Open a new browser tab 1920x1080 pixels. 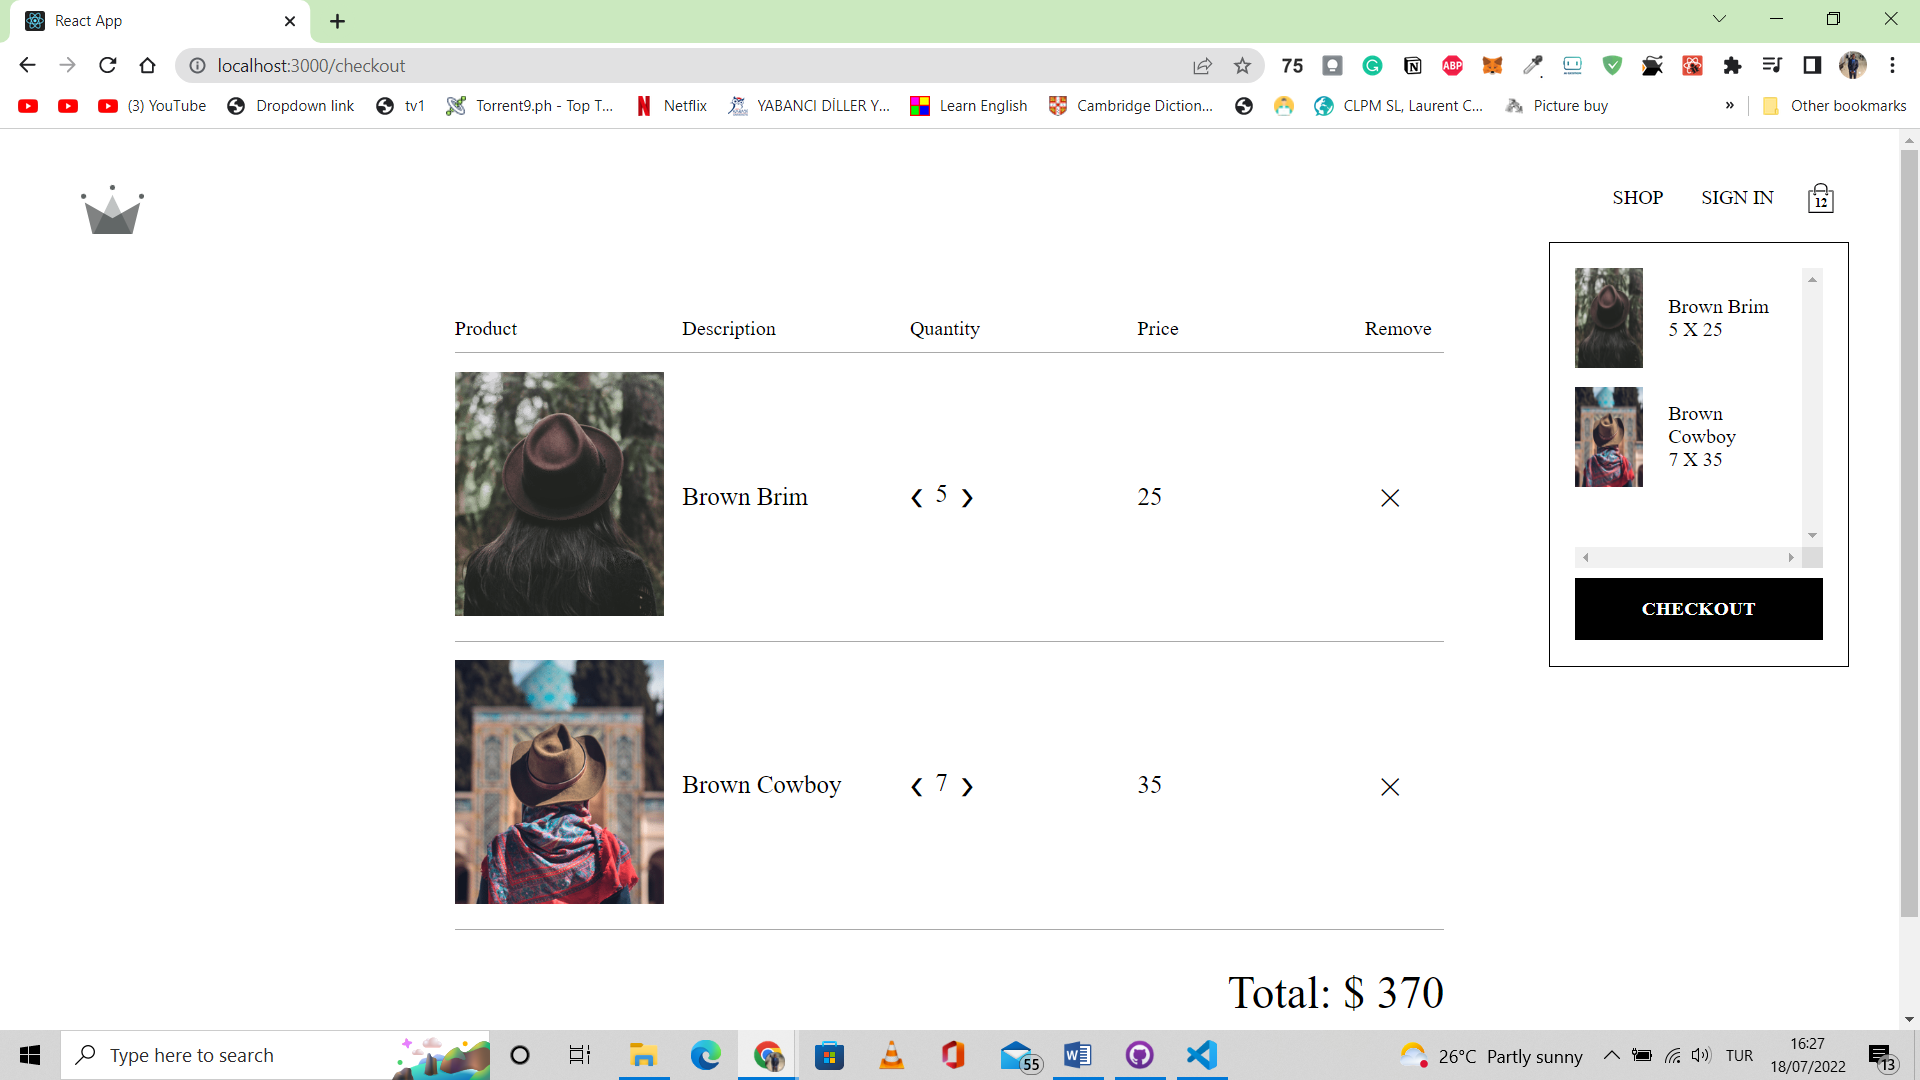[337, 21]
